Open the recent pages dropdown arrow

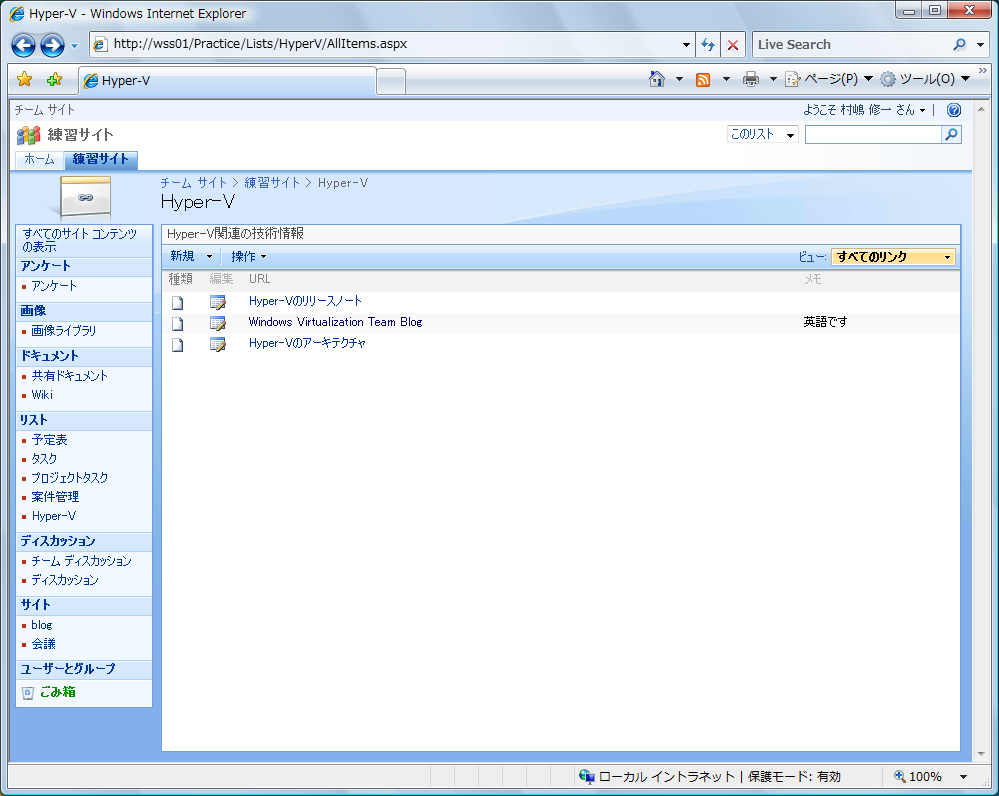coord(75,45)
